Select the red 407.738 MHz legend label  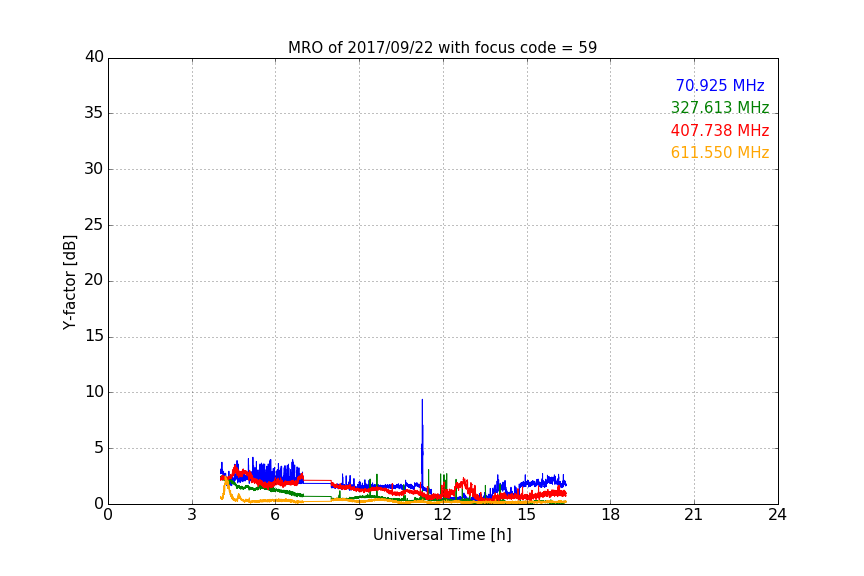click(720, 130)
